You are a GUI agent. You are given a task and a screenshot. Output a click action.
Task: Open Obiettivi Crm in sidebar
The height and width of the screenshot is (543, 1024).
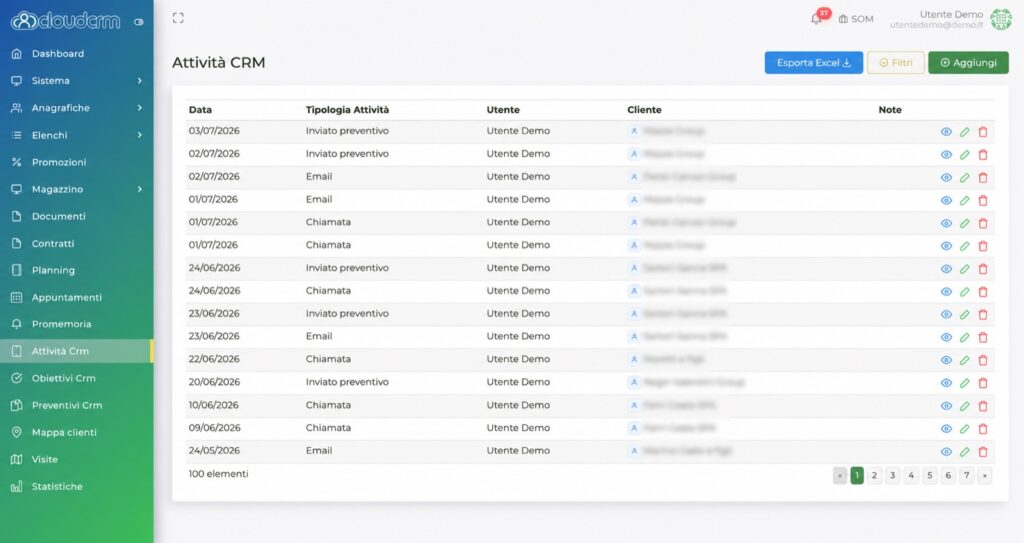(x=76, y=378)
